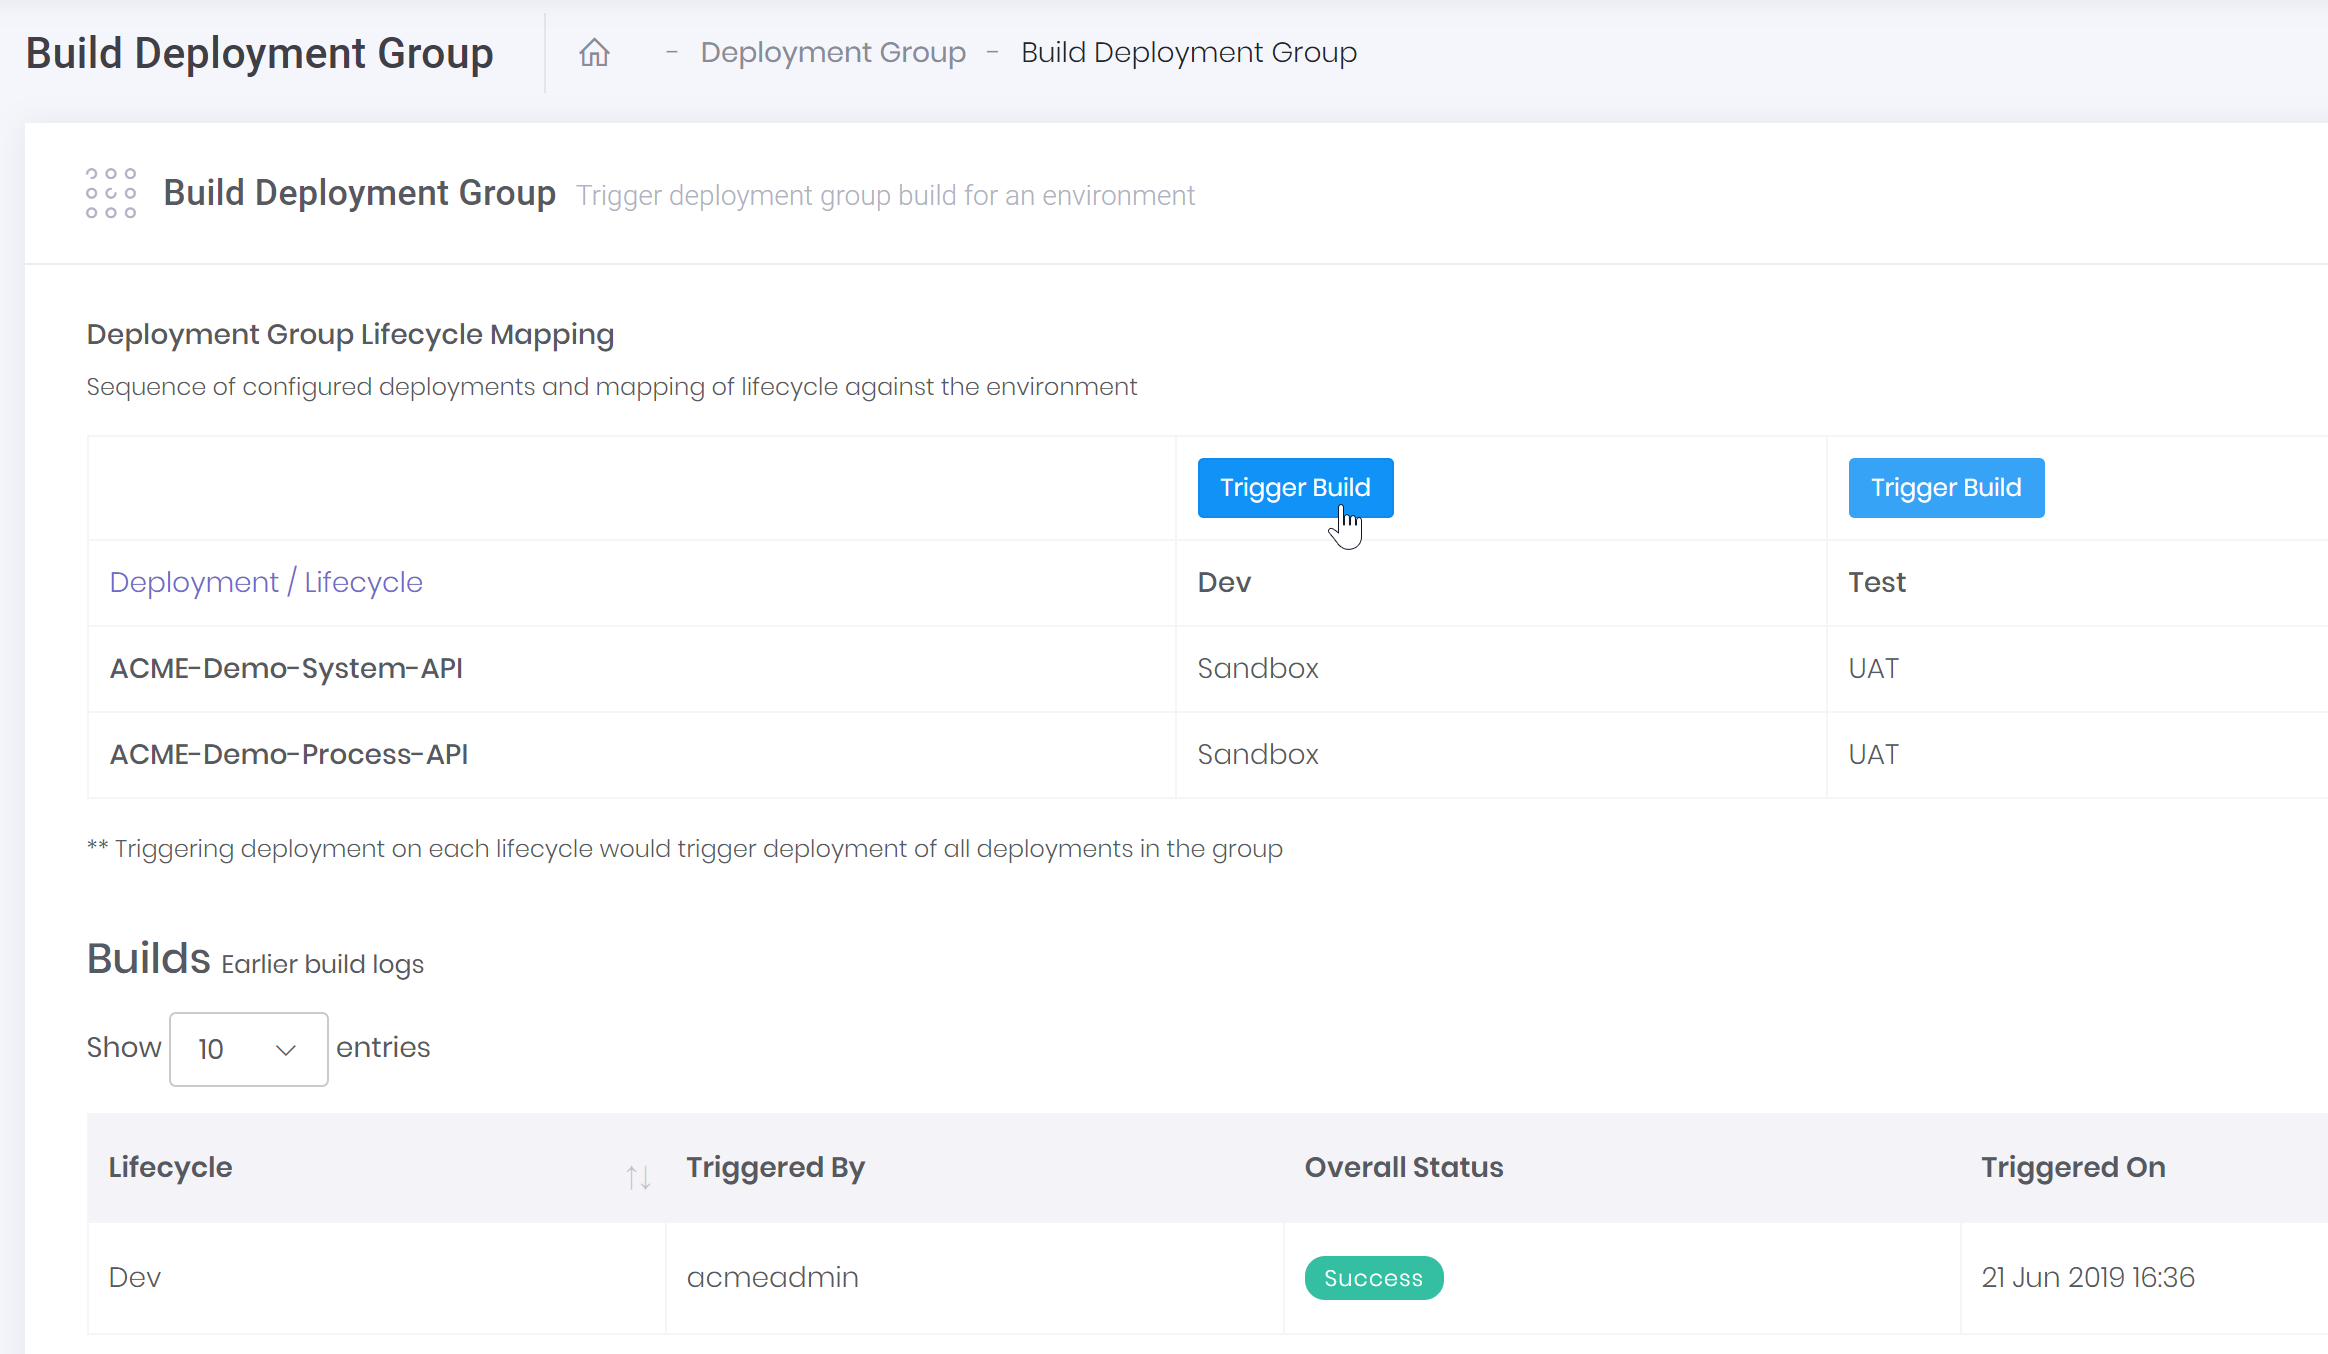
Task: Open the Build Deployment Group breadcrumb item
Action: coord(1189,52)
